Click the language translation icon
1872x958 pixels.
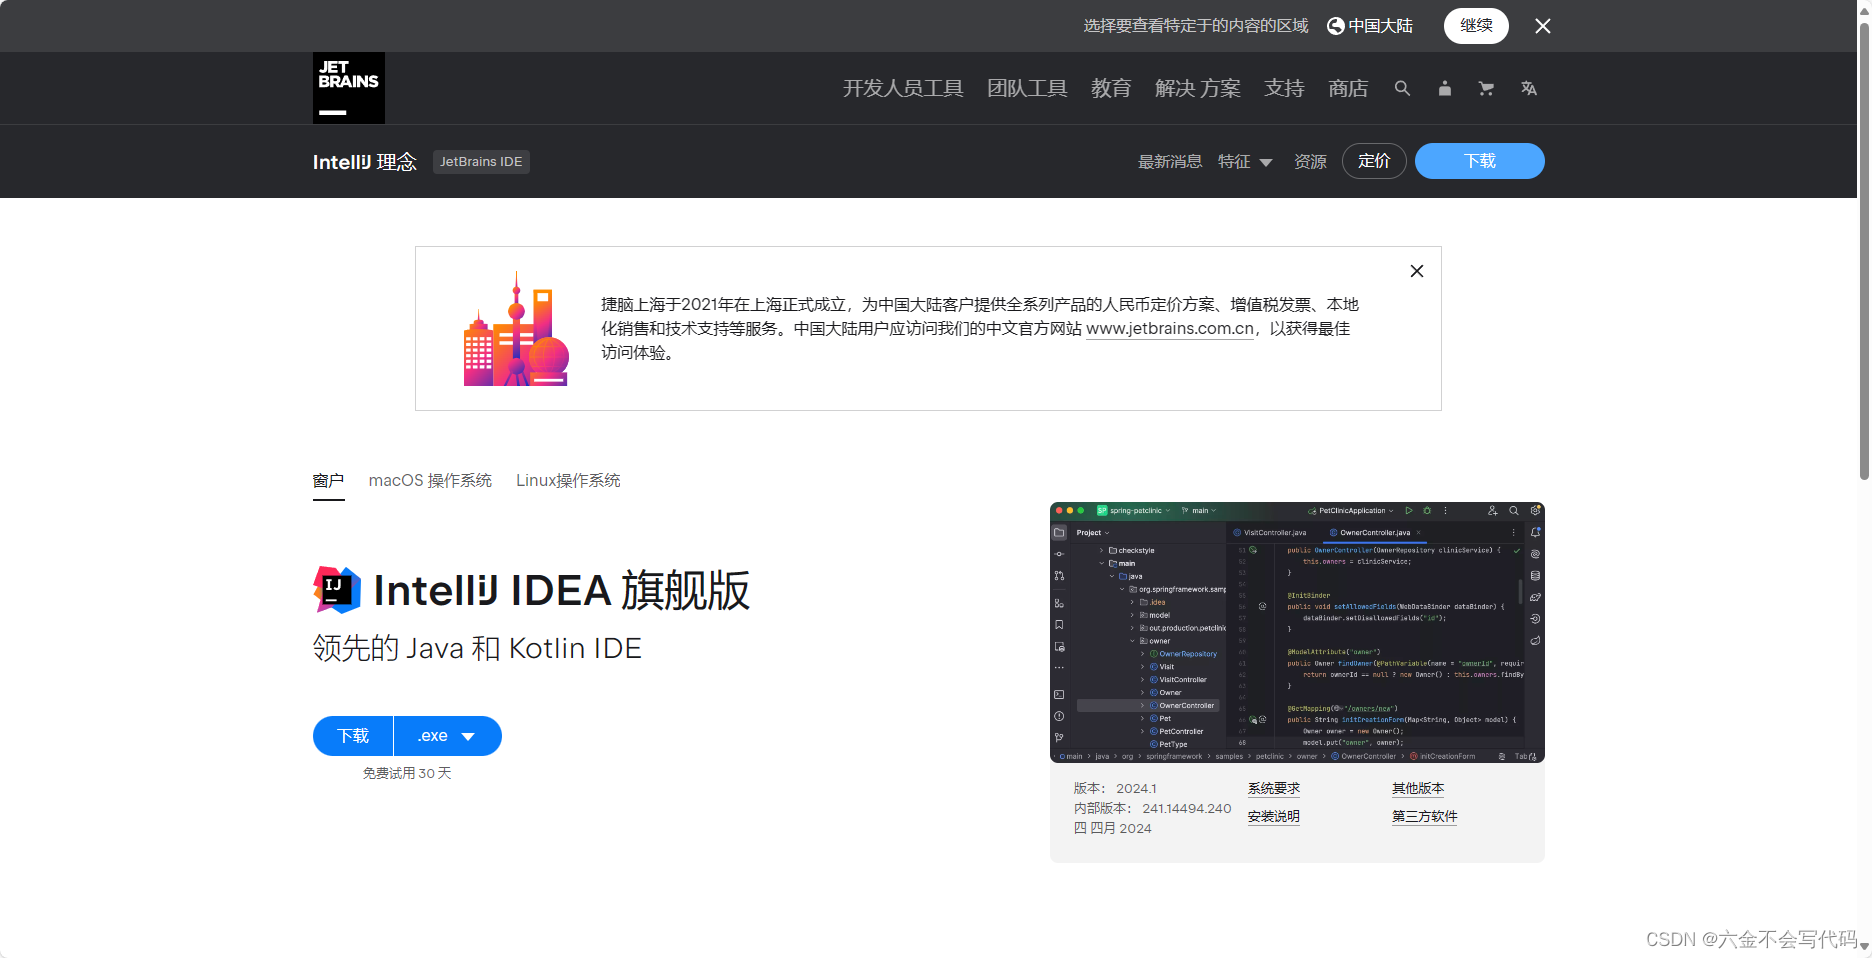tap(1528, 88)
